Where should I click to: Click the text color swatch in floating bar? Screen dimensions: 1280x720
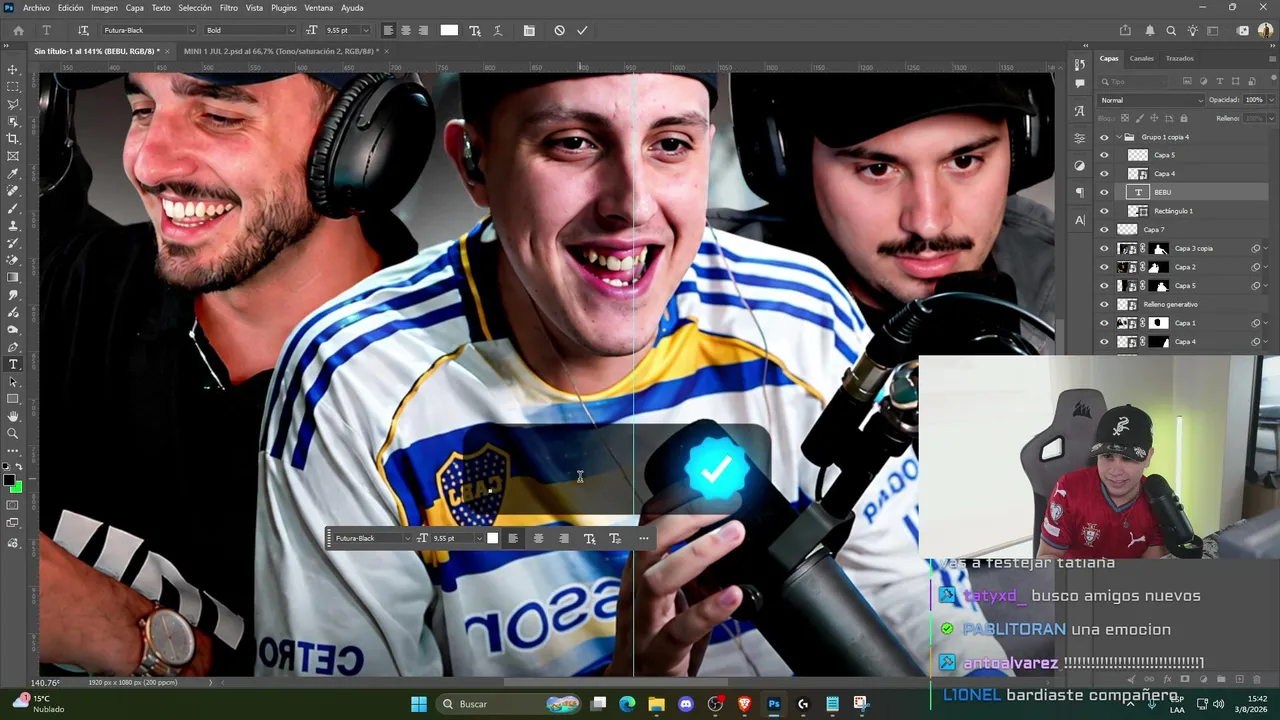coord(492,538)
